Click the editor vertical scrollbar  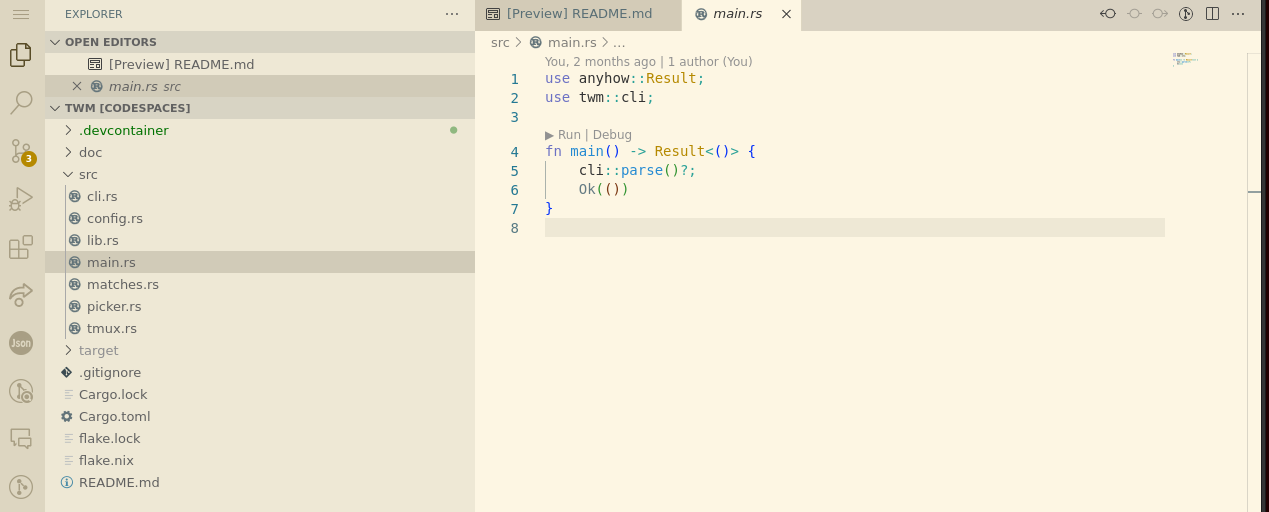(x=1255, y=282)
